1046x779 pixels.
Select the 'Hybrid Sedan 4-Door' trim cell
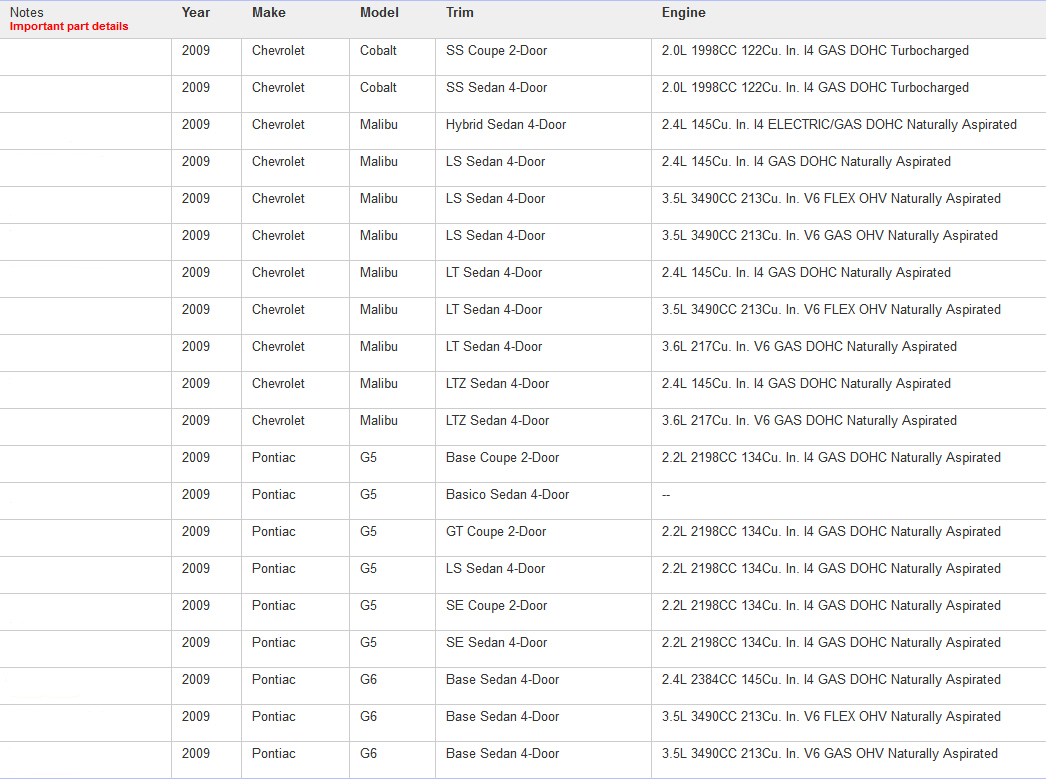pos(506,125)
